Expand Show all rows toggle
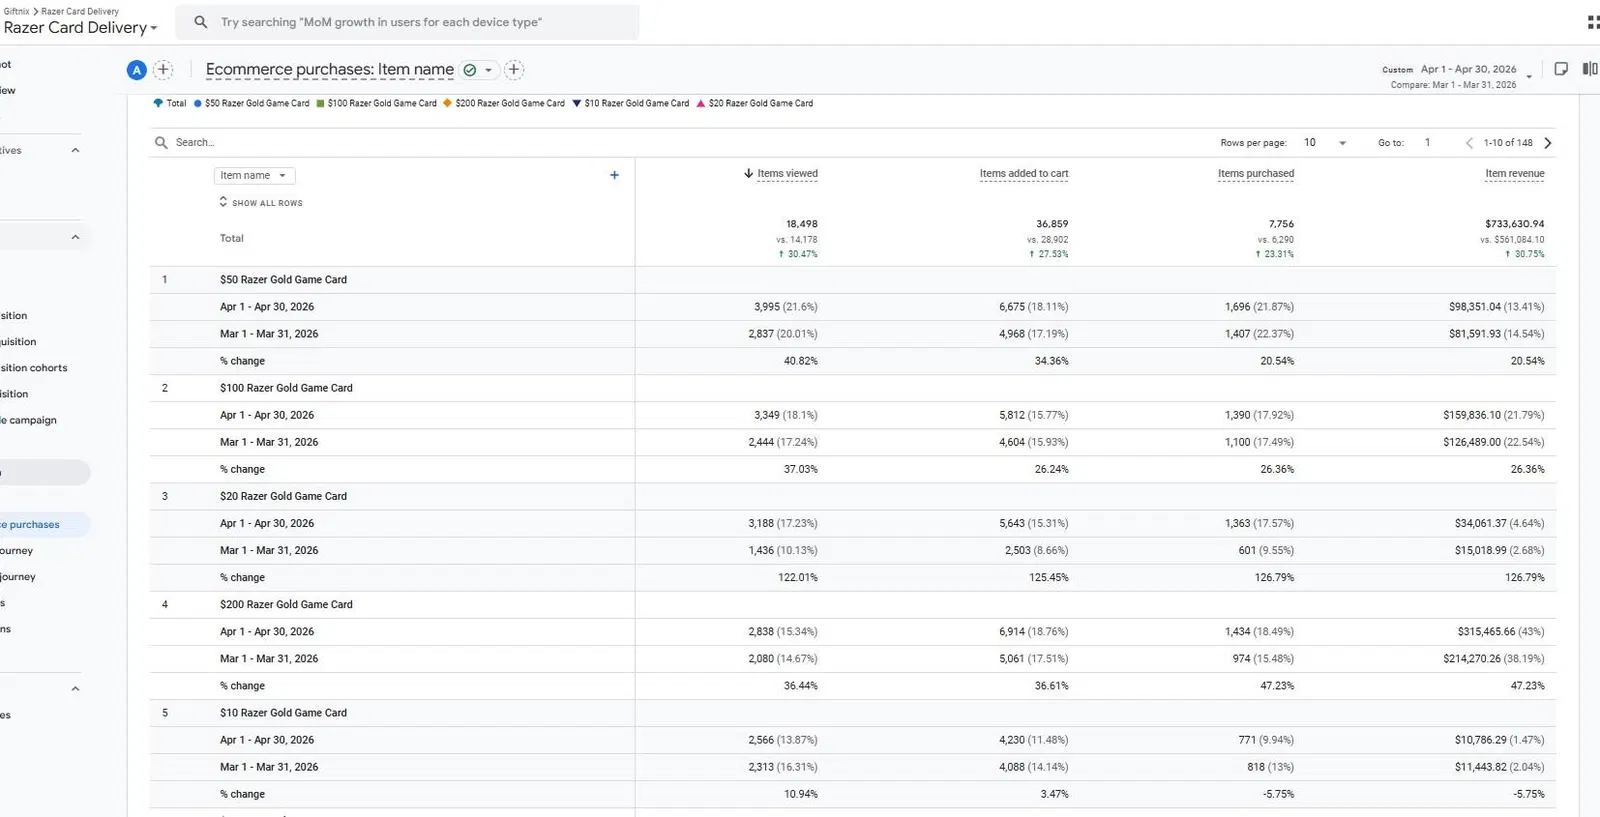 261,202
